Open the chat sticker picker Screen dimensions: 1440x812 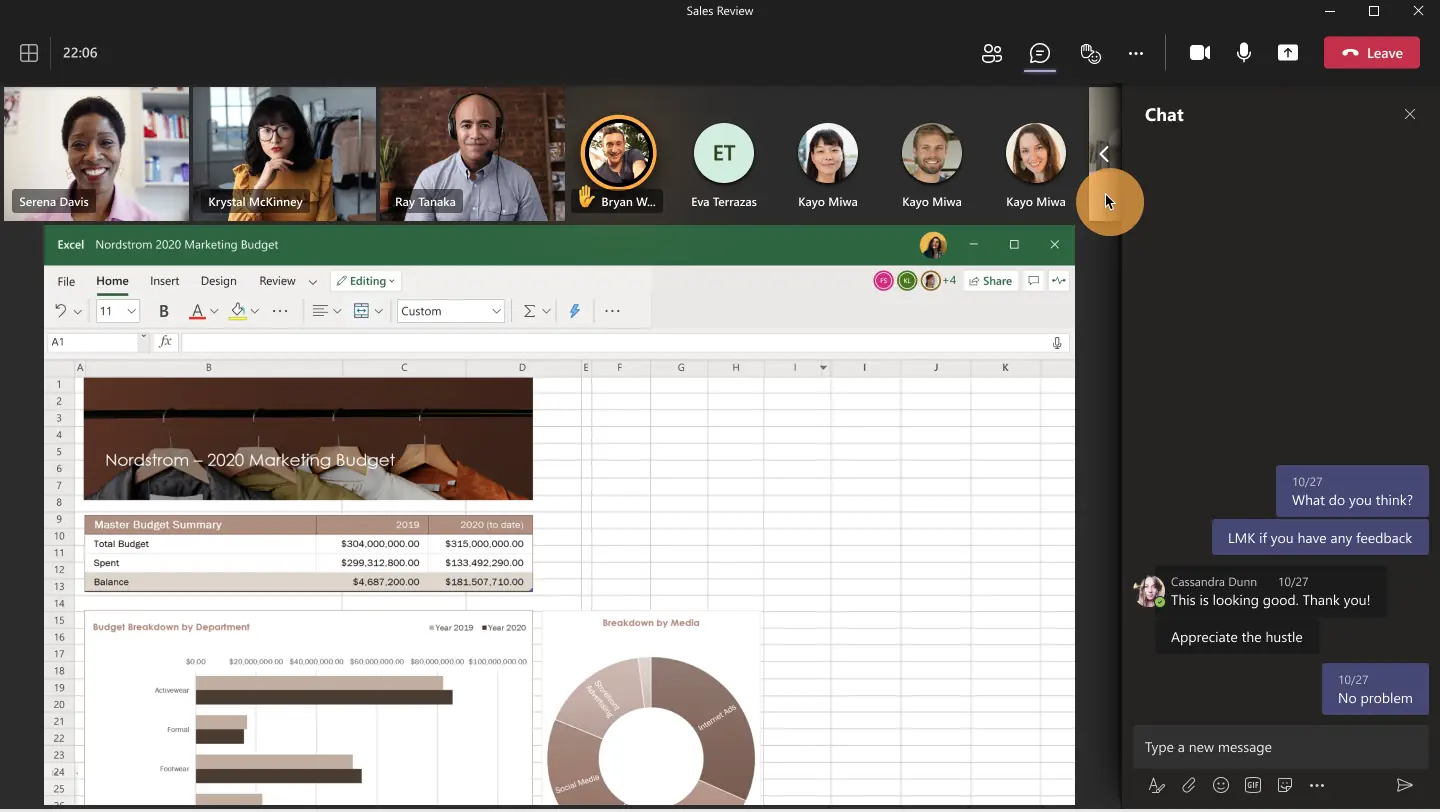(1284, 786)
